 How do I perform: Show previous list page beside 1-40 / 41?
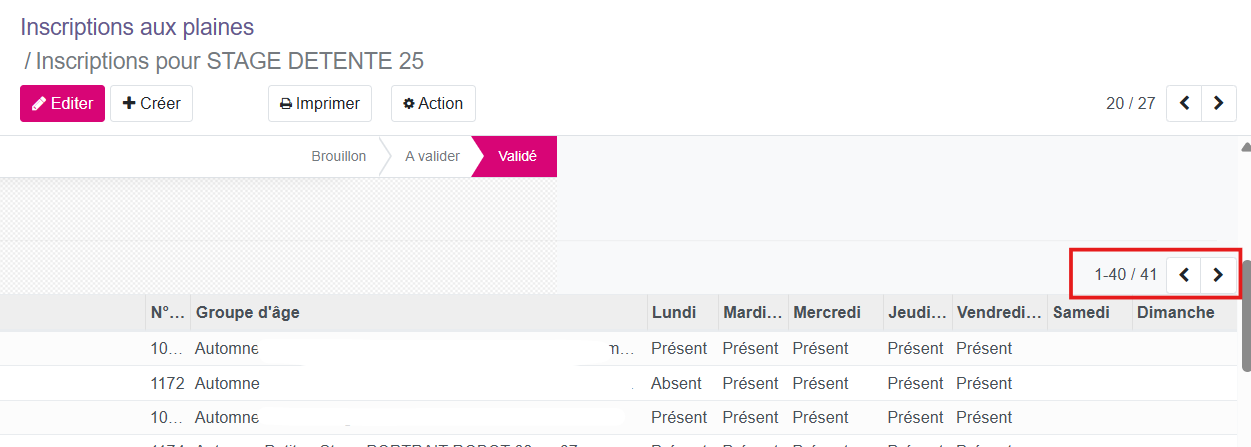tap(1184, 275)
